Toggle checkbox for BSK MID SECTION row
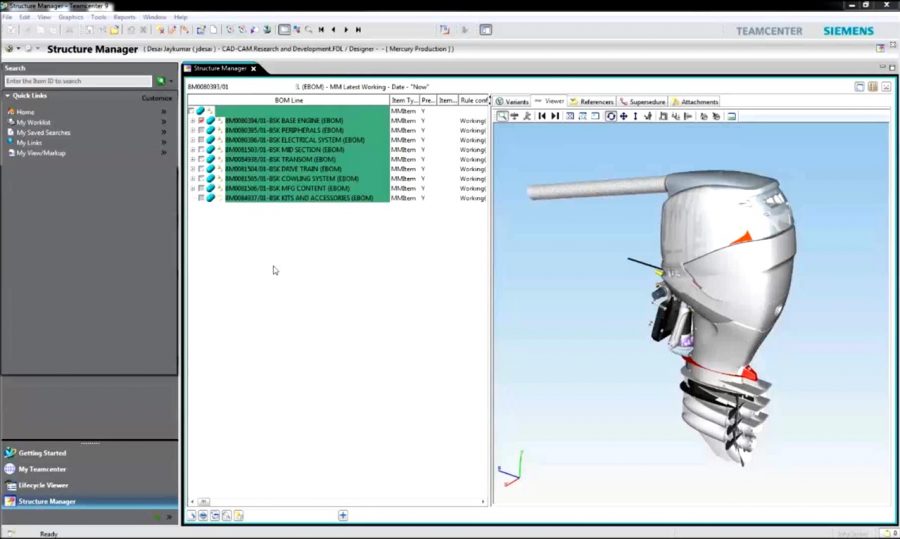The width and height of the screenshot is (900, 539). coord(201,149)
